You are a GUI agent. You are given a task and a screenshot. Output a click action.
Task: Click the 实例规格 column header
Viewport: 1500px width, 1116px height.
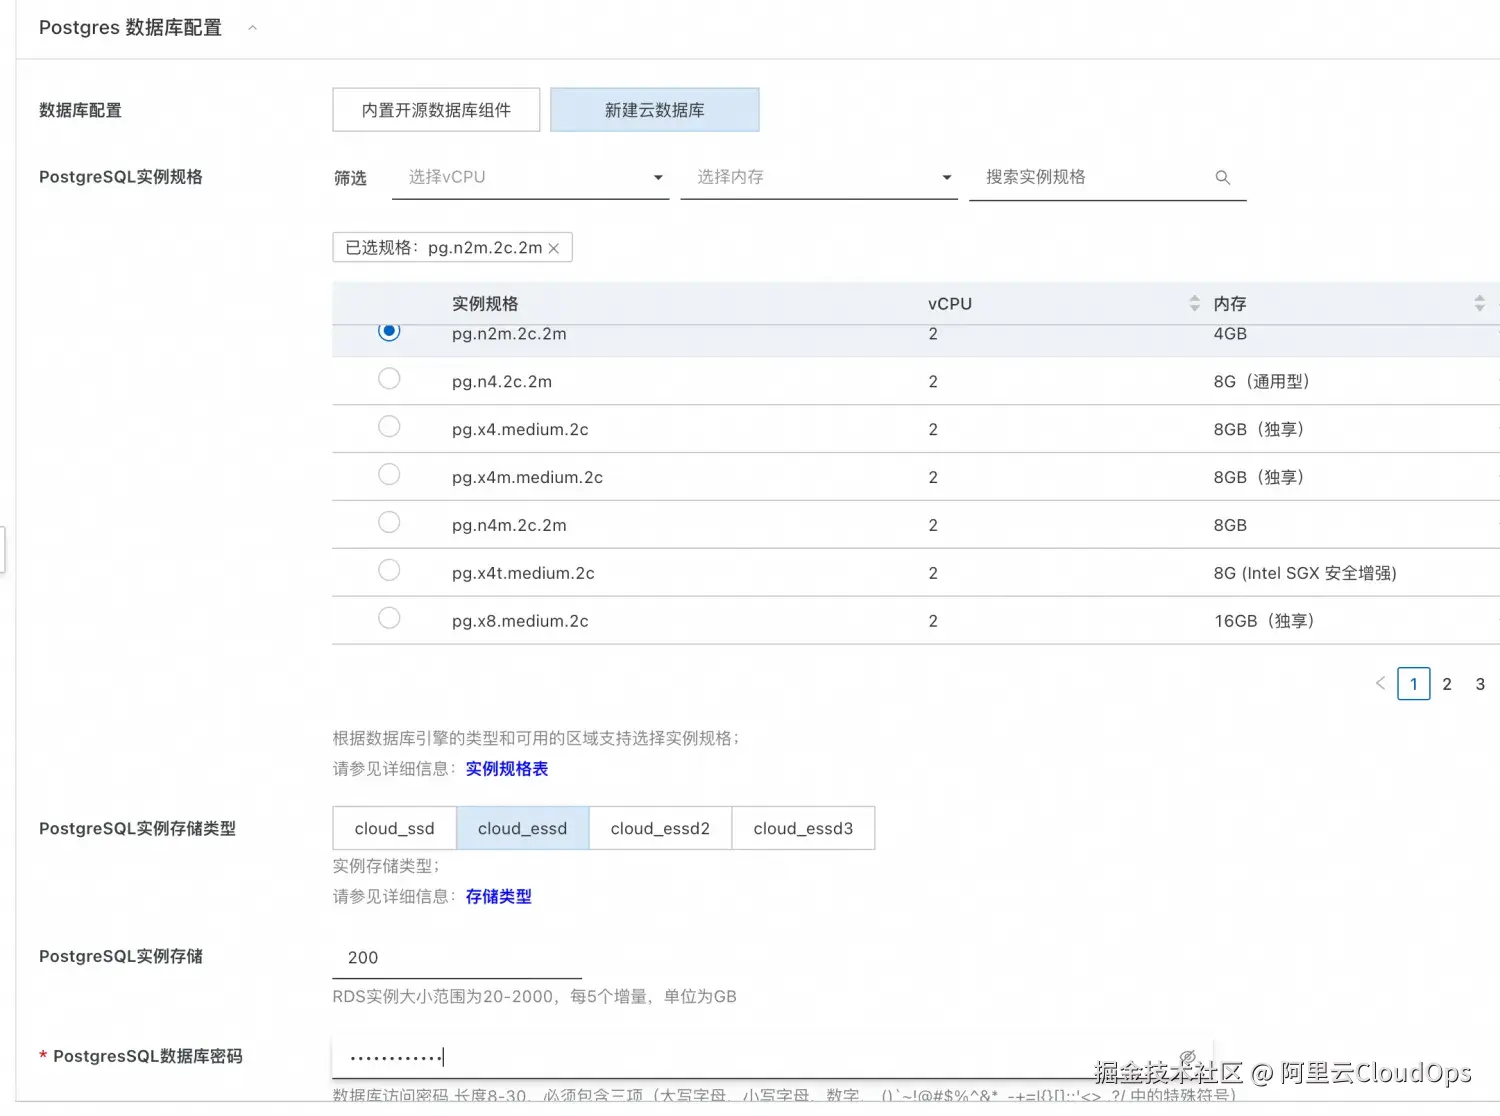pos(485,304)
